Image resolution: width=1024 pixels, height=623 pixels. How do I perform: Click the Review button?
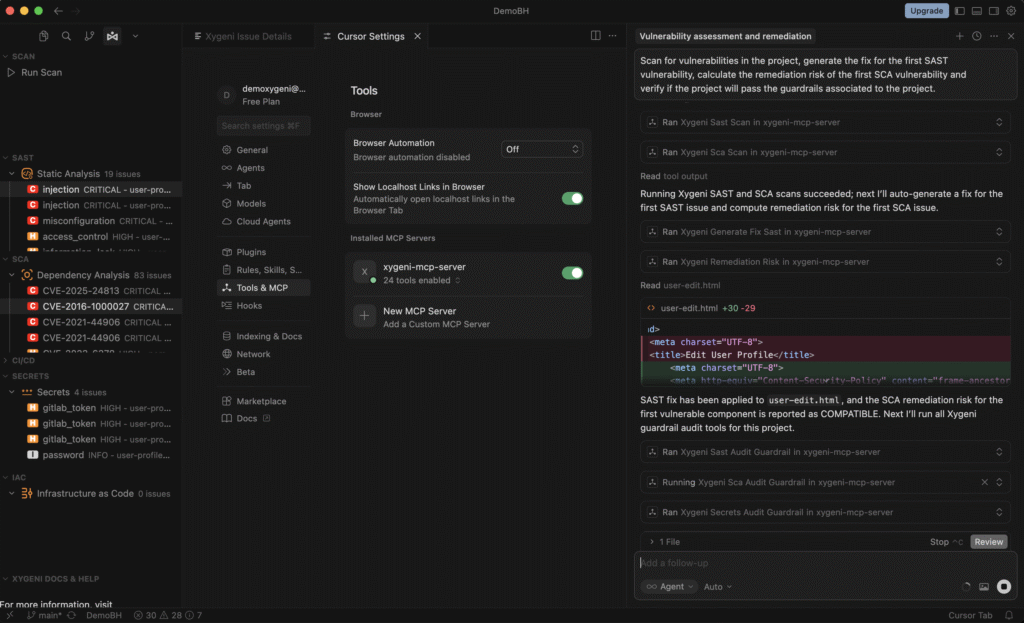tap(988, 541)
